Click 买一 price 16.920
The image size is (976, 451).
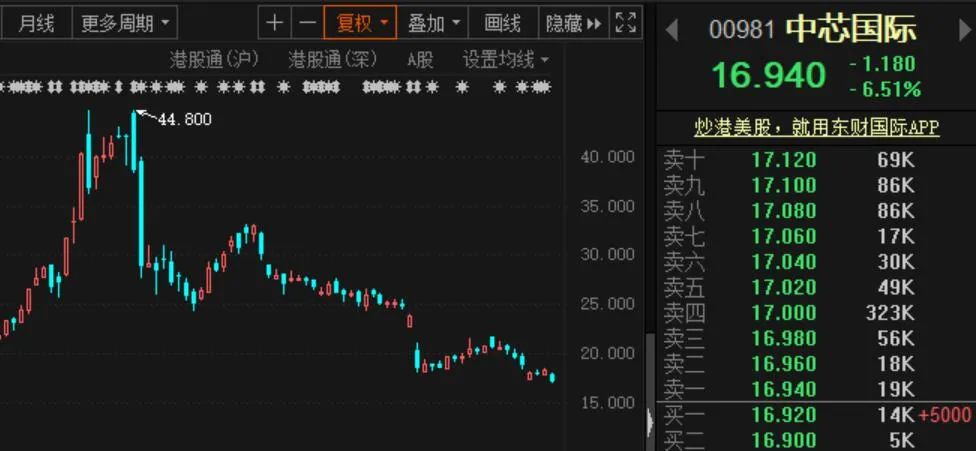(784, 414)
